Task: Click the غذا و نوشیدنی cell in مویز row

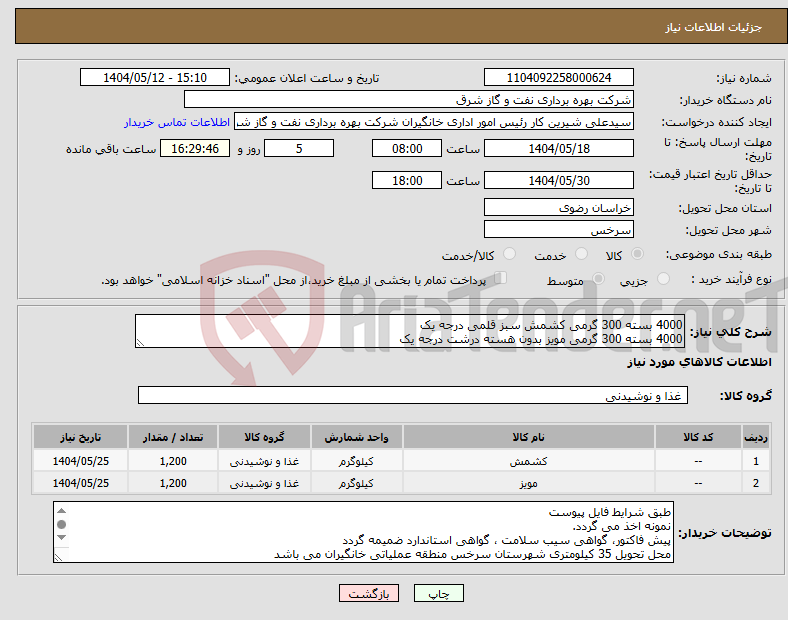Action: point(264,483)
